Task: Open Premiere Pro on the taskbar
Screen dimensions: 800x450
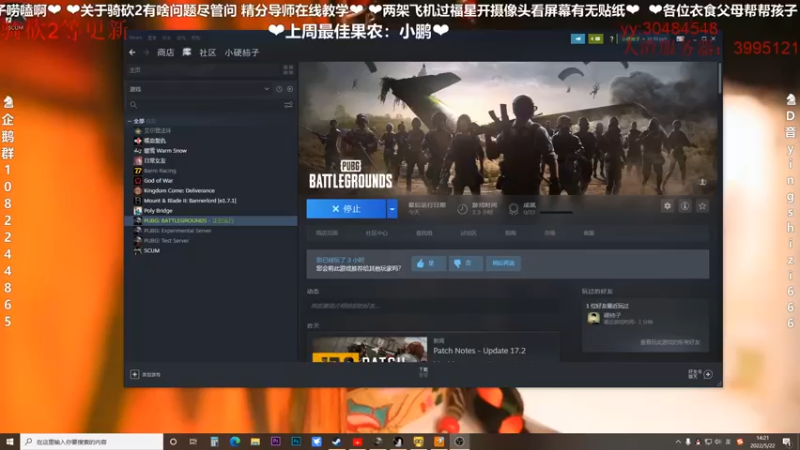Action: pos(276,441)
